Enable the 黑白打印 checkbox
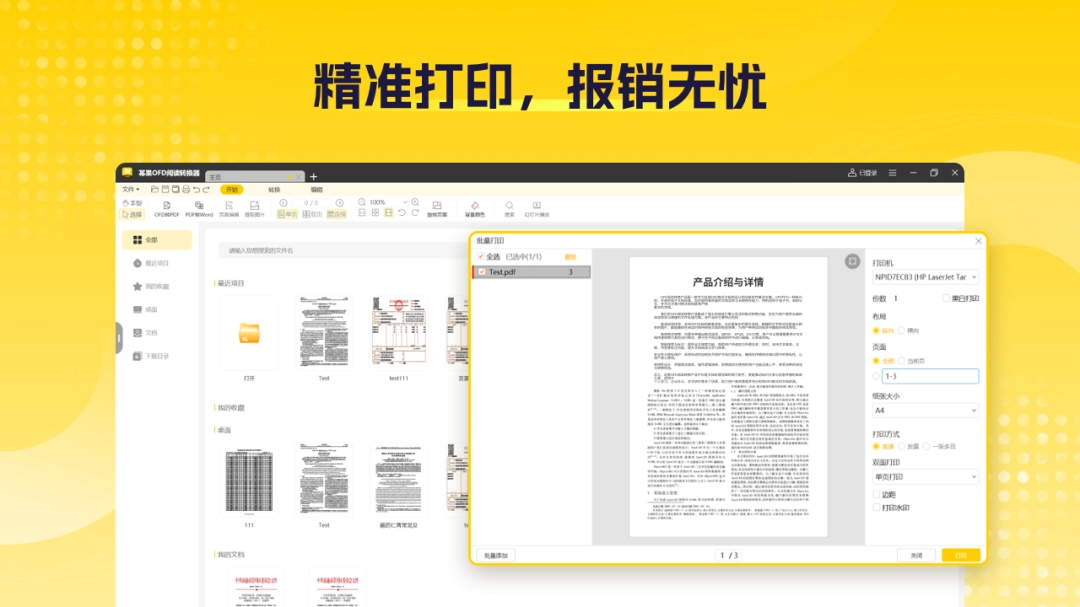1080x607 pixels. click(x=947, y=298)
